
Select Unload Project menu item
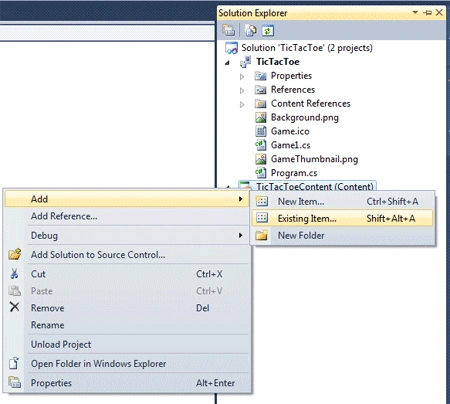click(x=127, y=344)
